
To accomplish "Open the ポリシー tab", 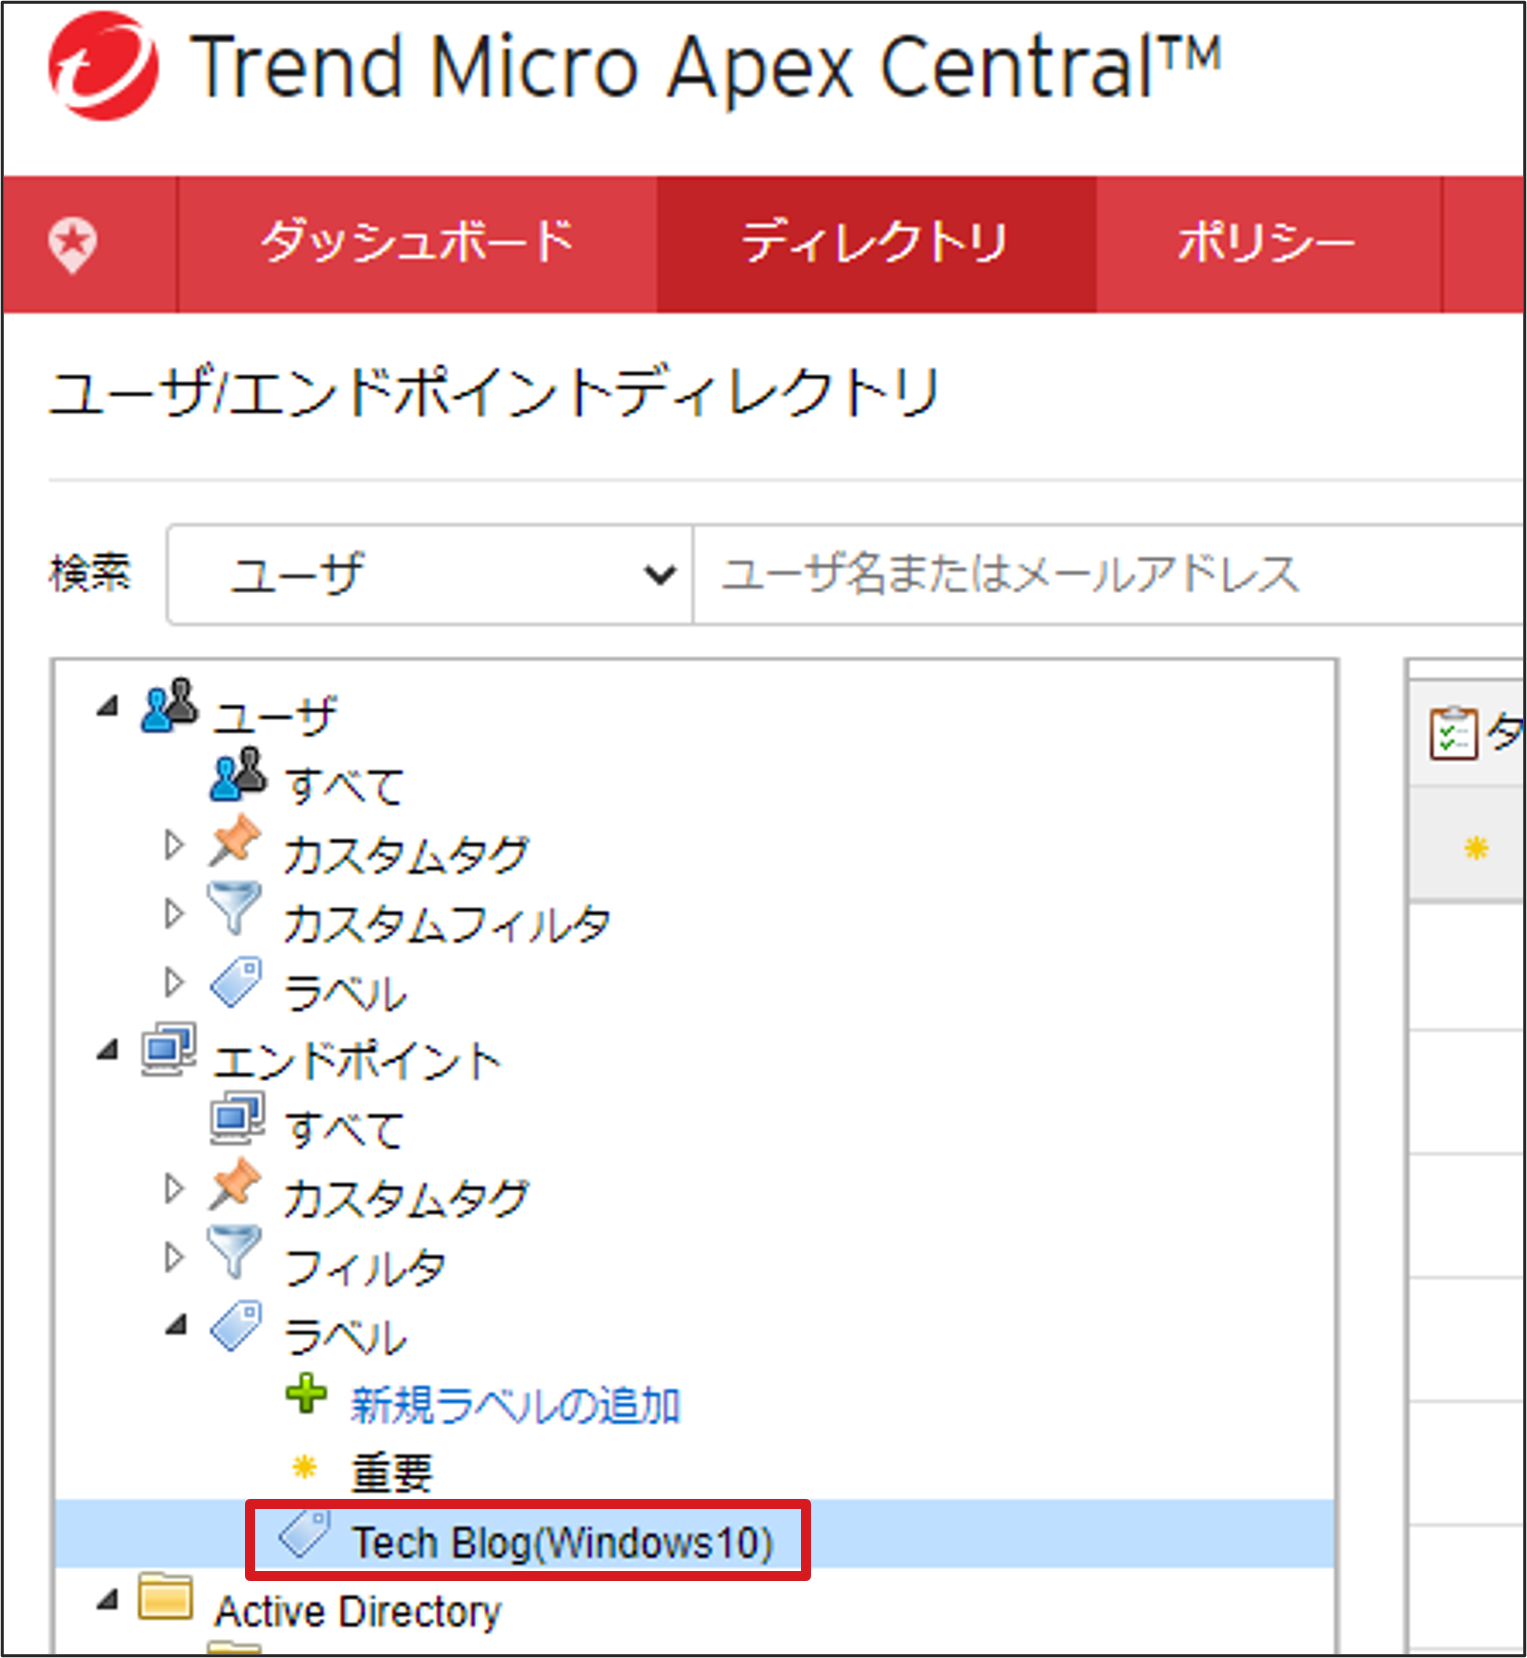I will [1268, 244].
